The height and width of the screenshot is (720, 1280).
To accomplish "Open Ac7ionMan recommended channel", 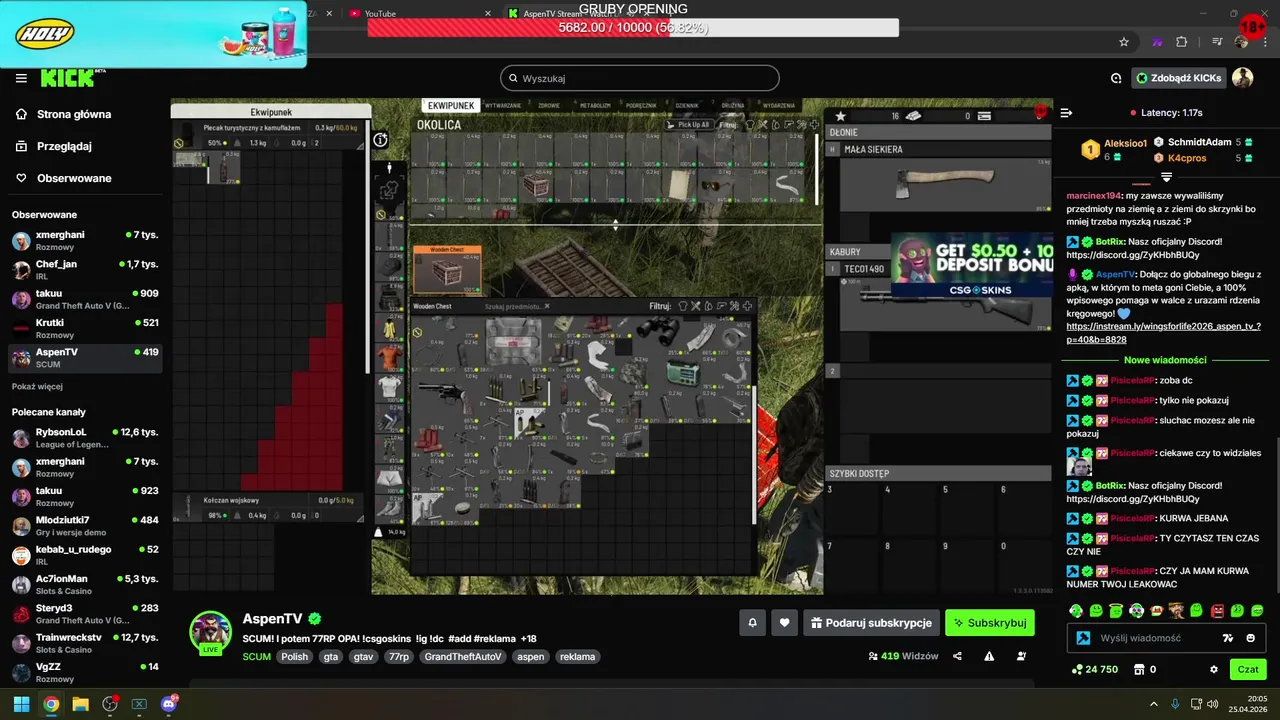I will point(86,584).
